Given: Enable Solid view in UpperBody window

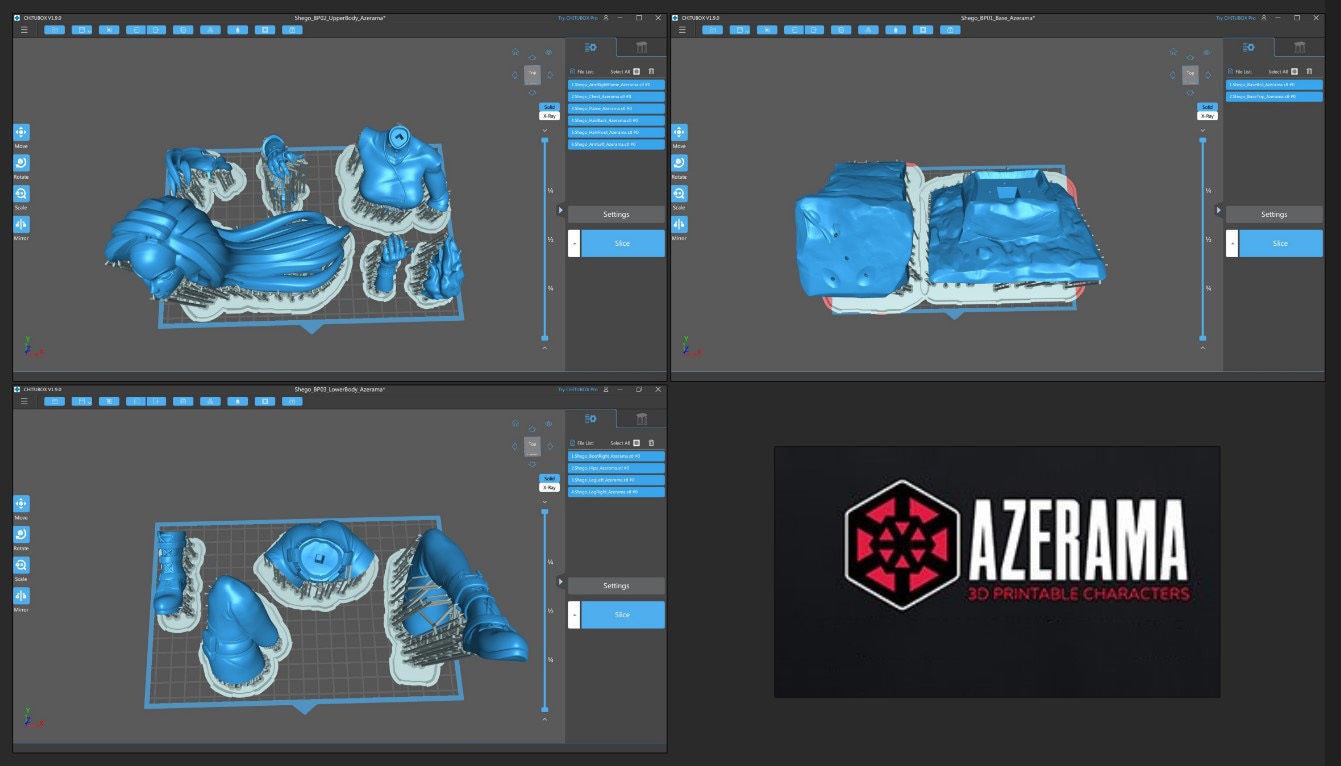Looking at the screenshot, I should 549,107.
